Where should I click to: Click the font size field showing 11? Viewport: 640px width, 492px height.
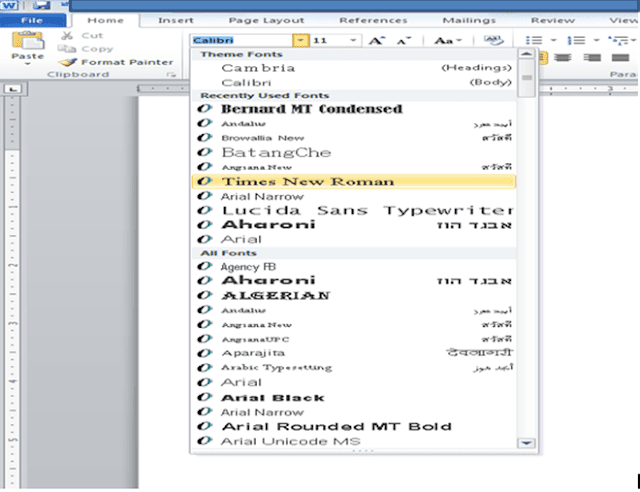329,40
